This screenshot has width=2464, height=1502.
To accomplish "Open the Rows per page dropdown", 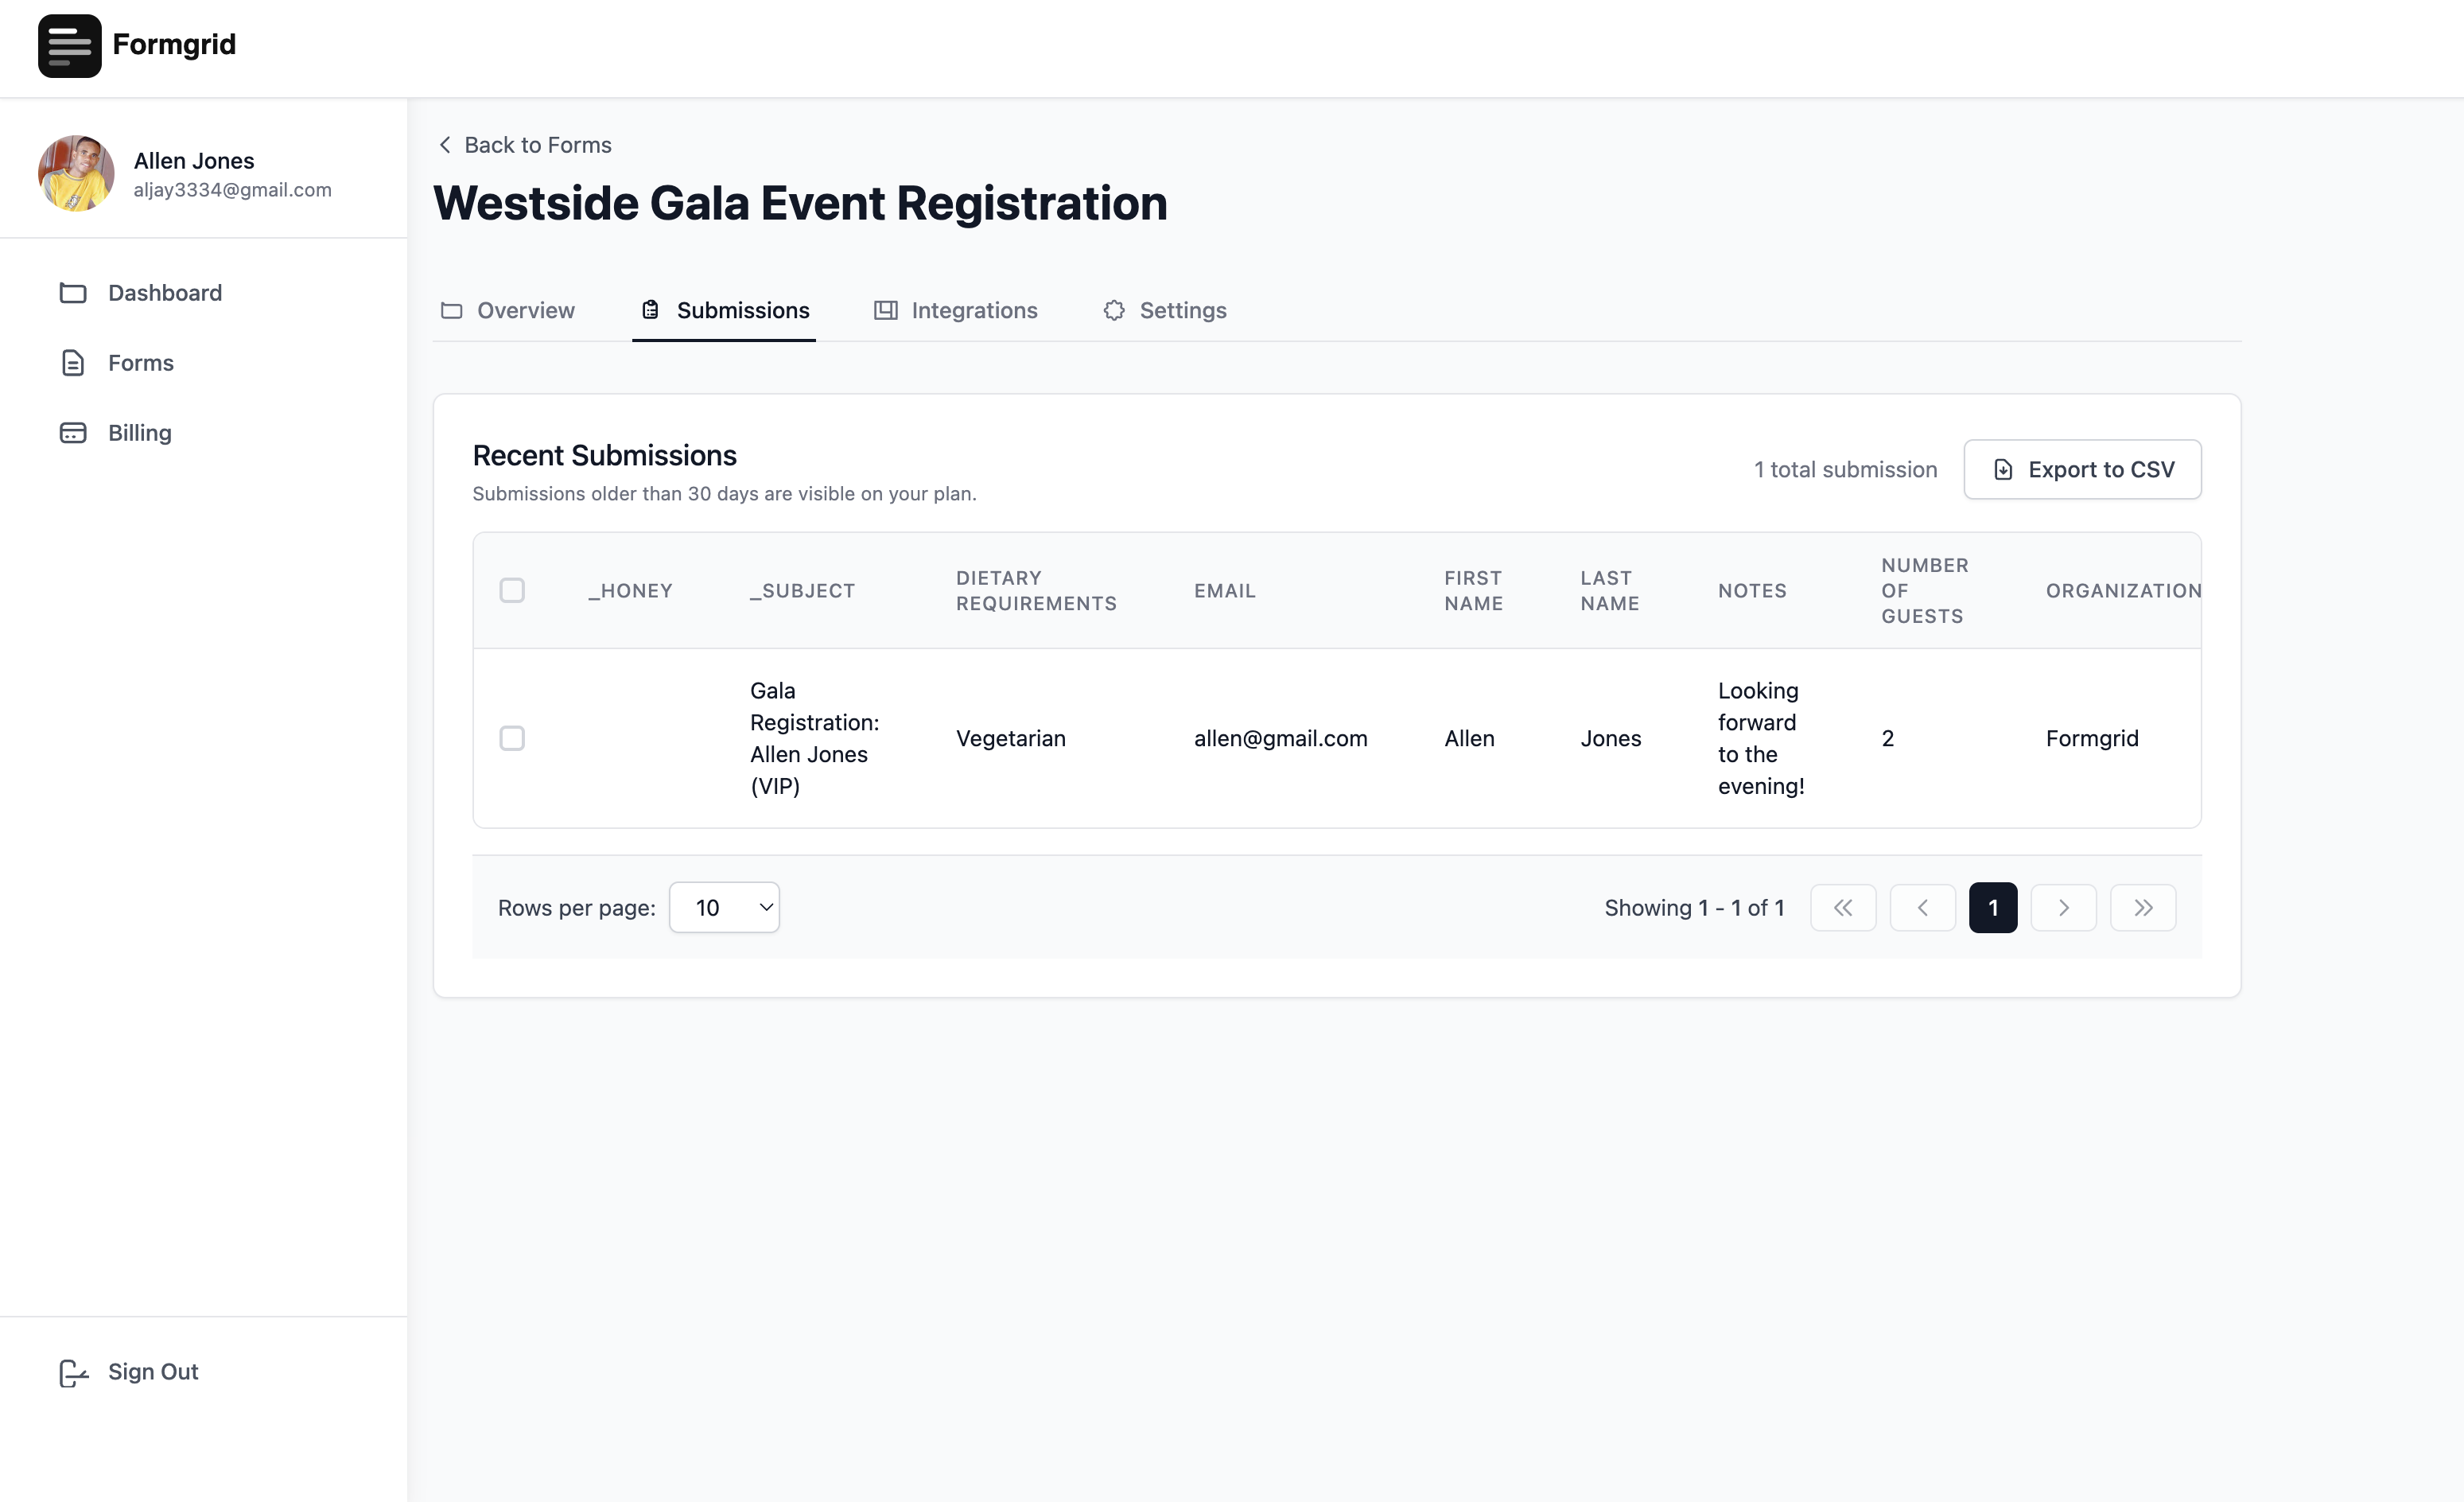I will pyautogui.click(x=724, y=908).
